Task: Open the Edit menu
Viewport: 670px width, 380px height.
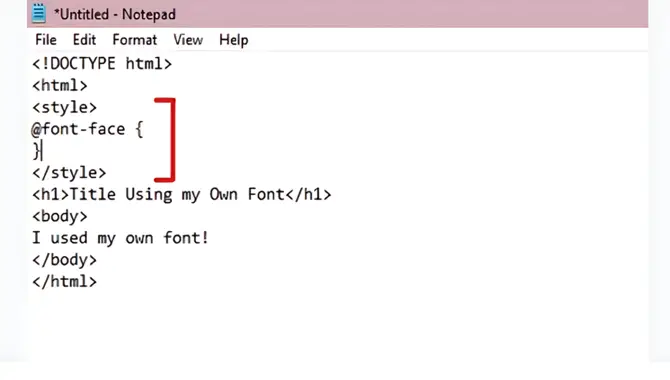Action: [x=84, y=40]
